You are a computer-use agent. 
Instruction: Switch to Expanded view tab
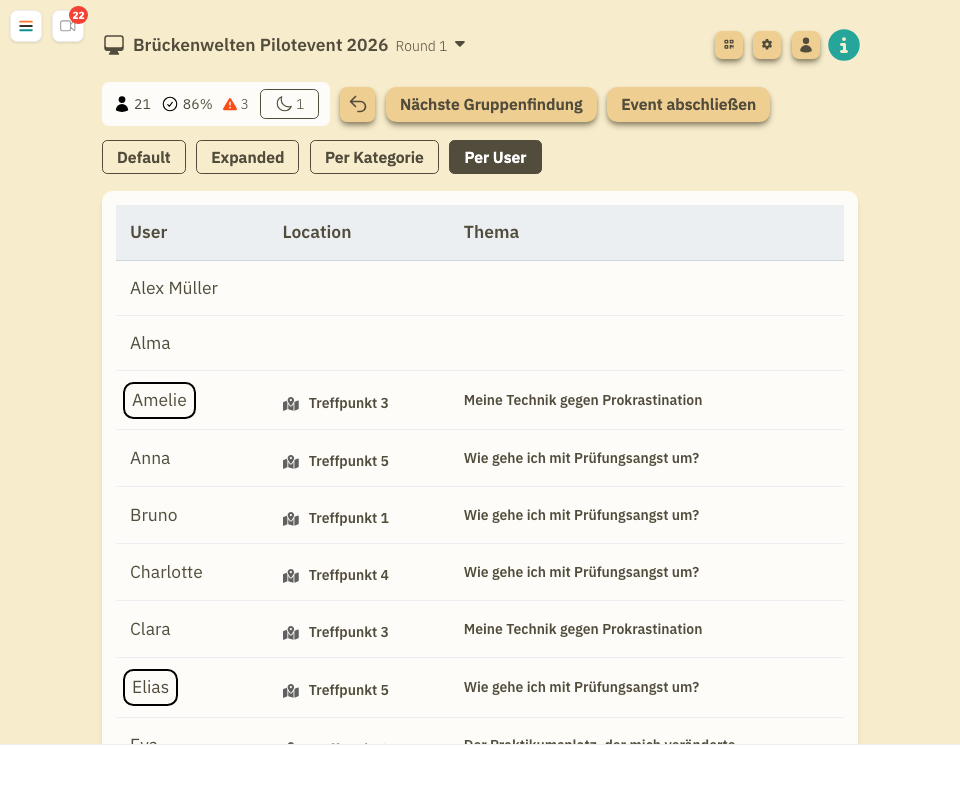[247, 157]
